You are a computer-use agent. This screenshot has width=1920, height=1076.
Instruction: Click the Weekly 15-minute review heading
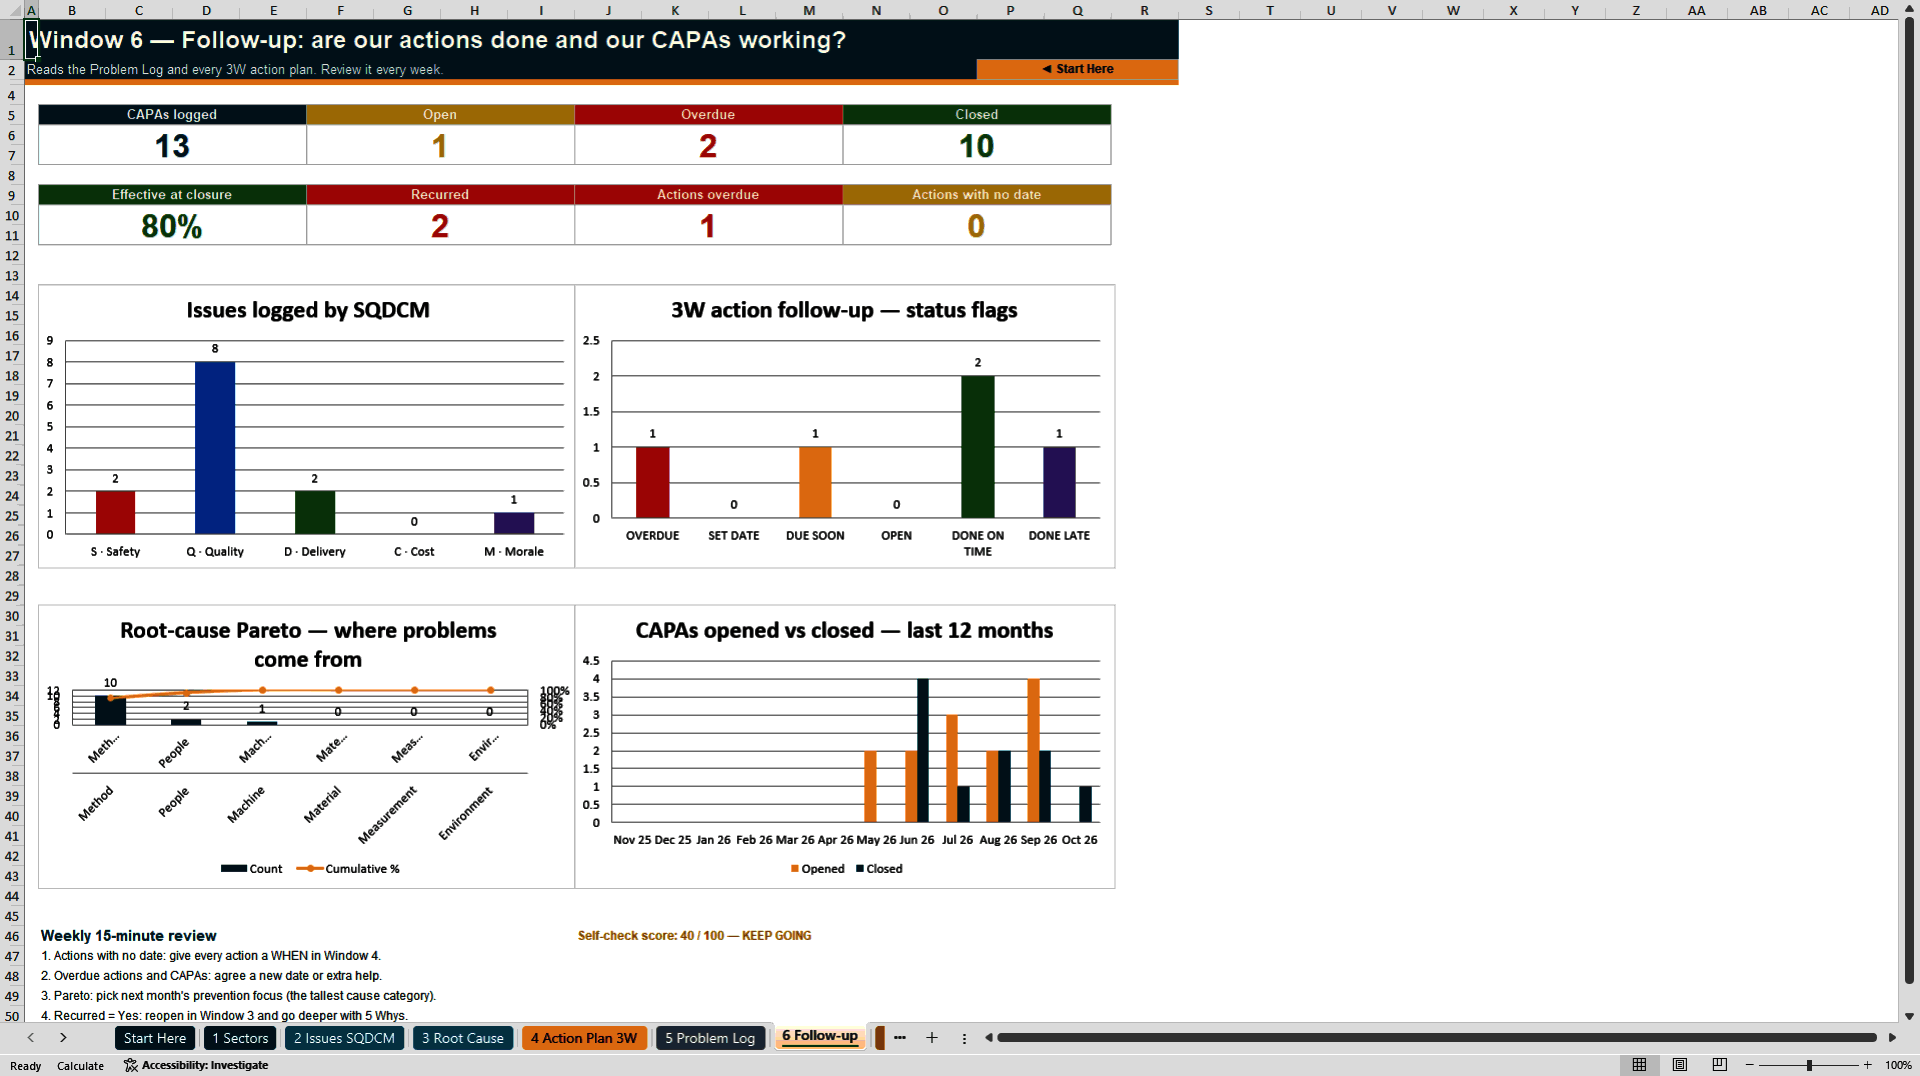coord(128,936)
